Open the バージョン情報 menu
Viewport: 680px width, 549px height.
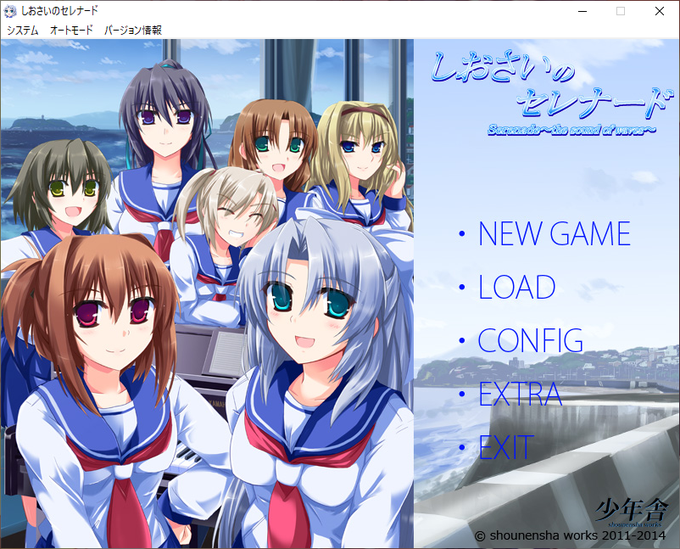point(133,30)
